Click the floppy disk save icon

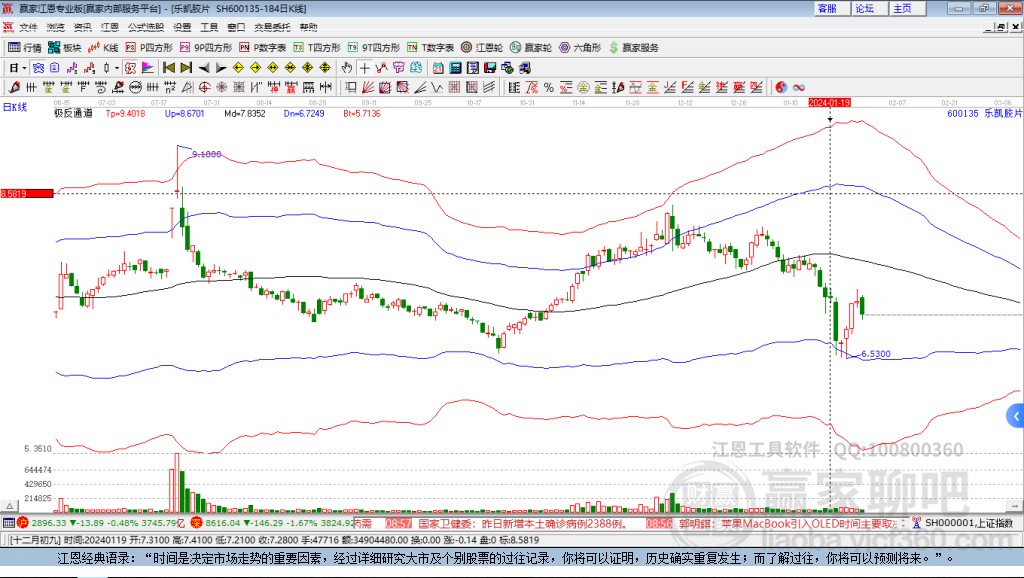click(490, 68)
